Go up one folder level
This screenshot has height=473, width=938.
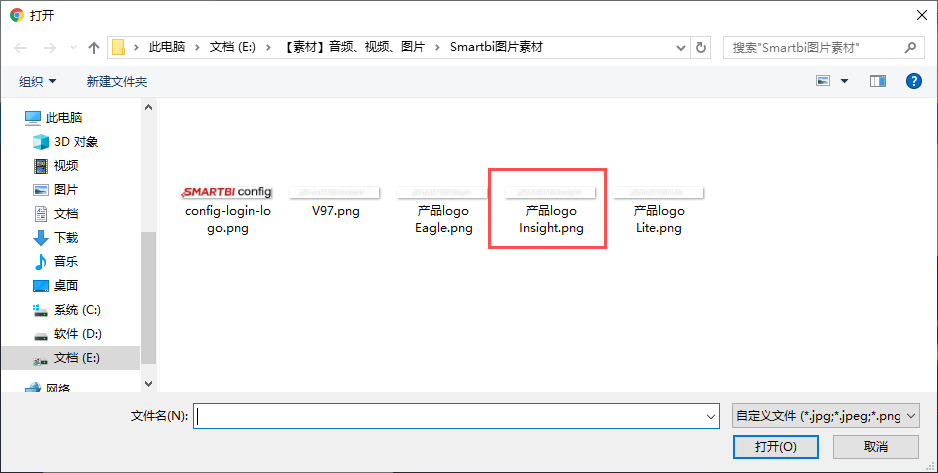[x=93, y=48]
